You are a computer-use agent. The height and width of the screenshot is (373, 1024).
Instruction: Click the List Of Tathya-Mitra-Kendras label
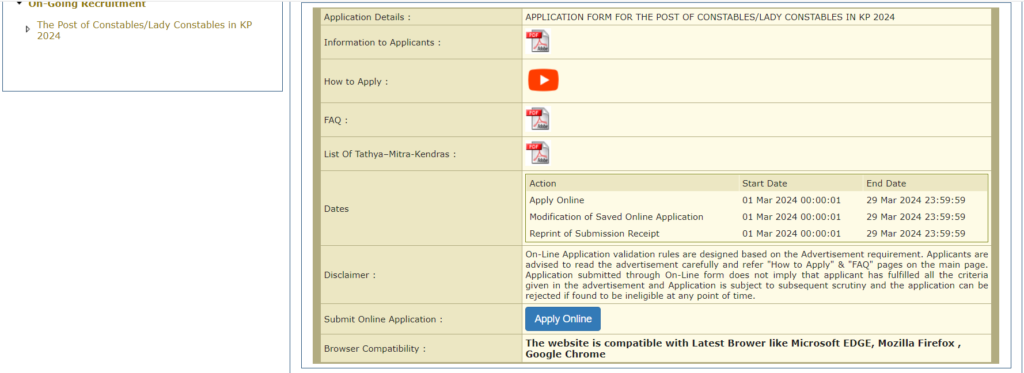pos(389,155)
